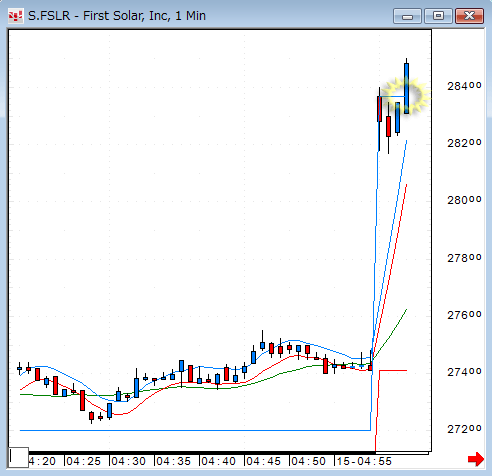This screenshot has width=492, height=476.
Task: Click the 04:45 time axis label
Action: click(x=263, y=461)
